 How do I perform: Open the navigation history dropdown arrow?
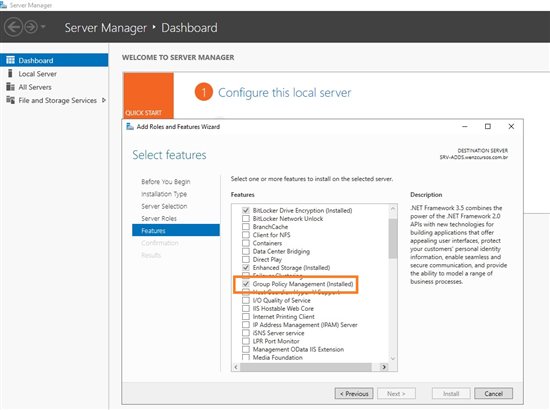coord(43,27)
